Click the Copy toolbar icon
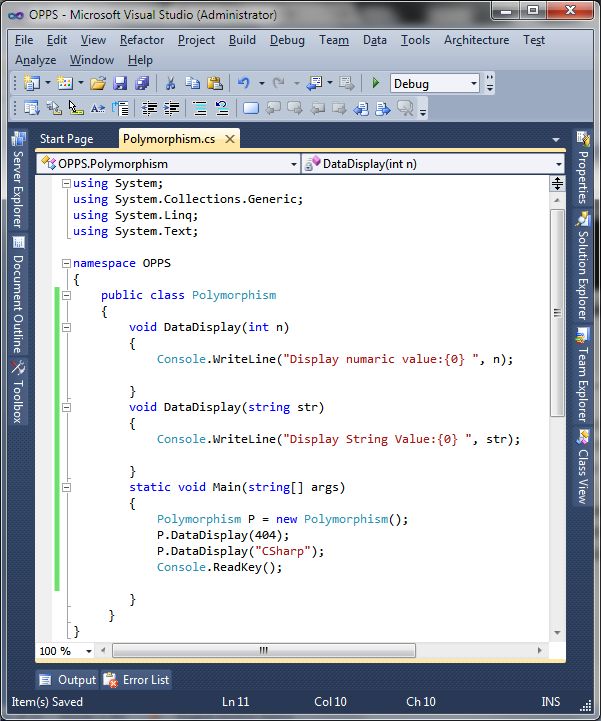The height and width of the screenshot is (721, 601). point(192,83)
